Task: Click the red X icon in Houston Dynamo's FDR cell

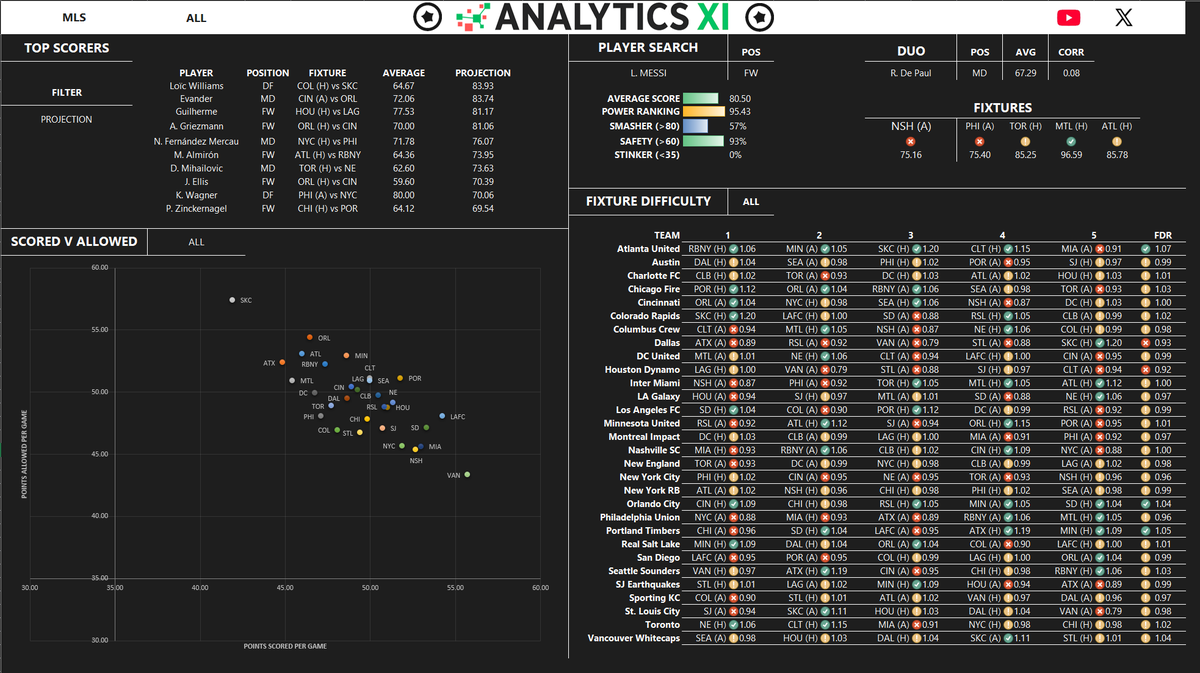Action: tap(1146, 369)
